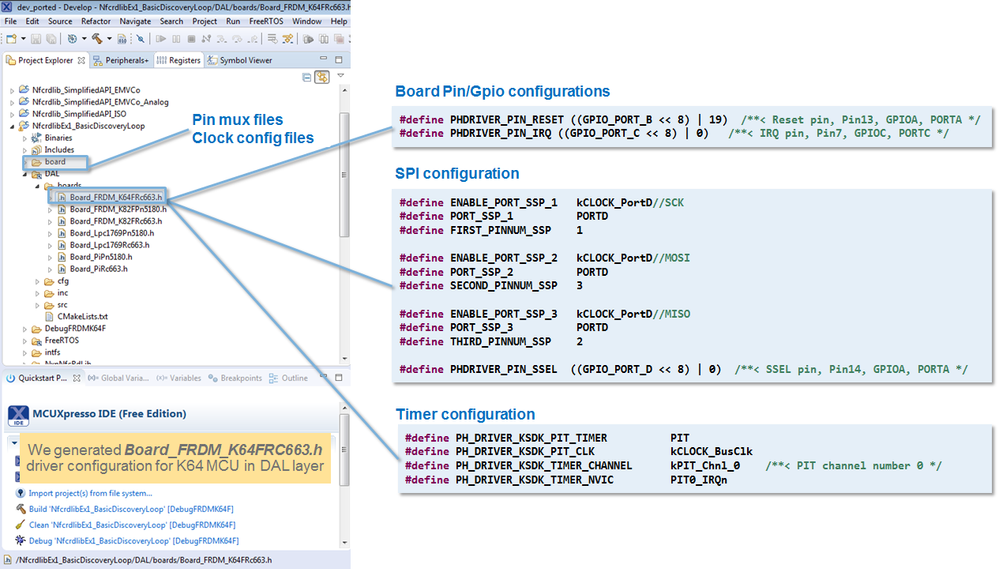Click Clean 'NfcrdlibEx1_BasicDiscoveryLoop' link
999x569 pixels.
132,525
